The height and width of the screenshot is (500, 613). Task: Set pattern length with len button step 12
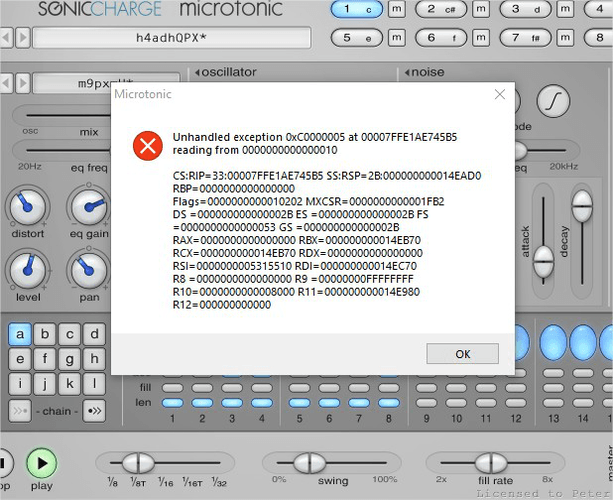516,403
